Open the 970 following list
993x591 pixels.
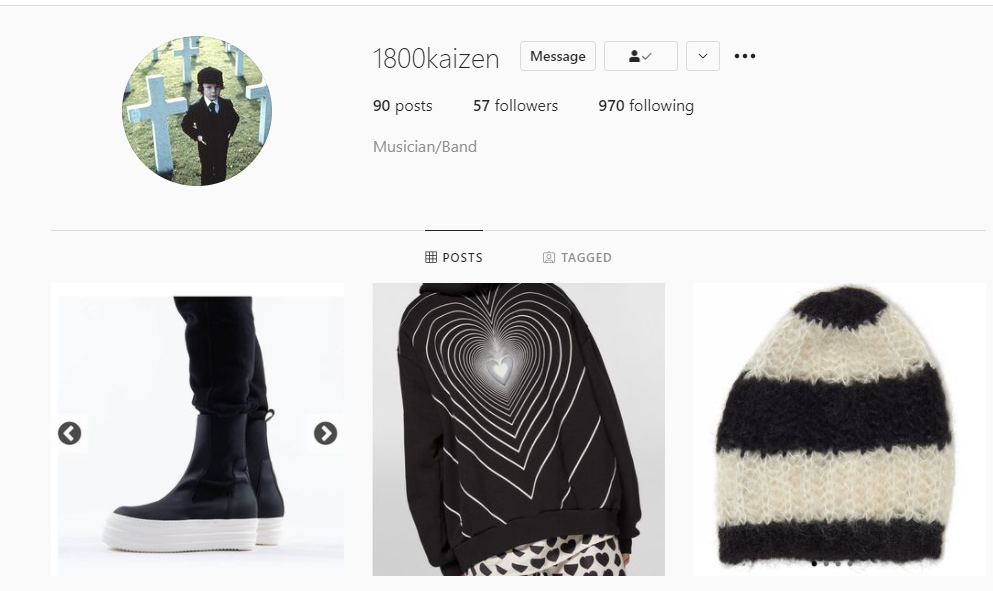click(x=646, y=106)
